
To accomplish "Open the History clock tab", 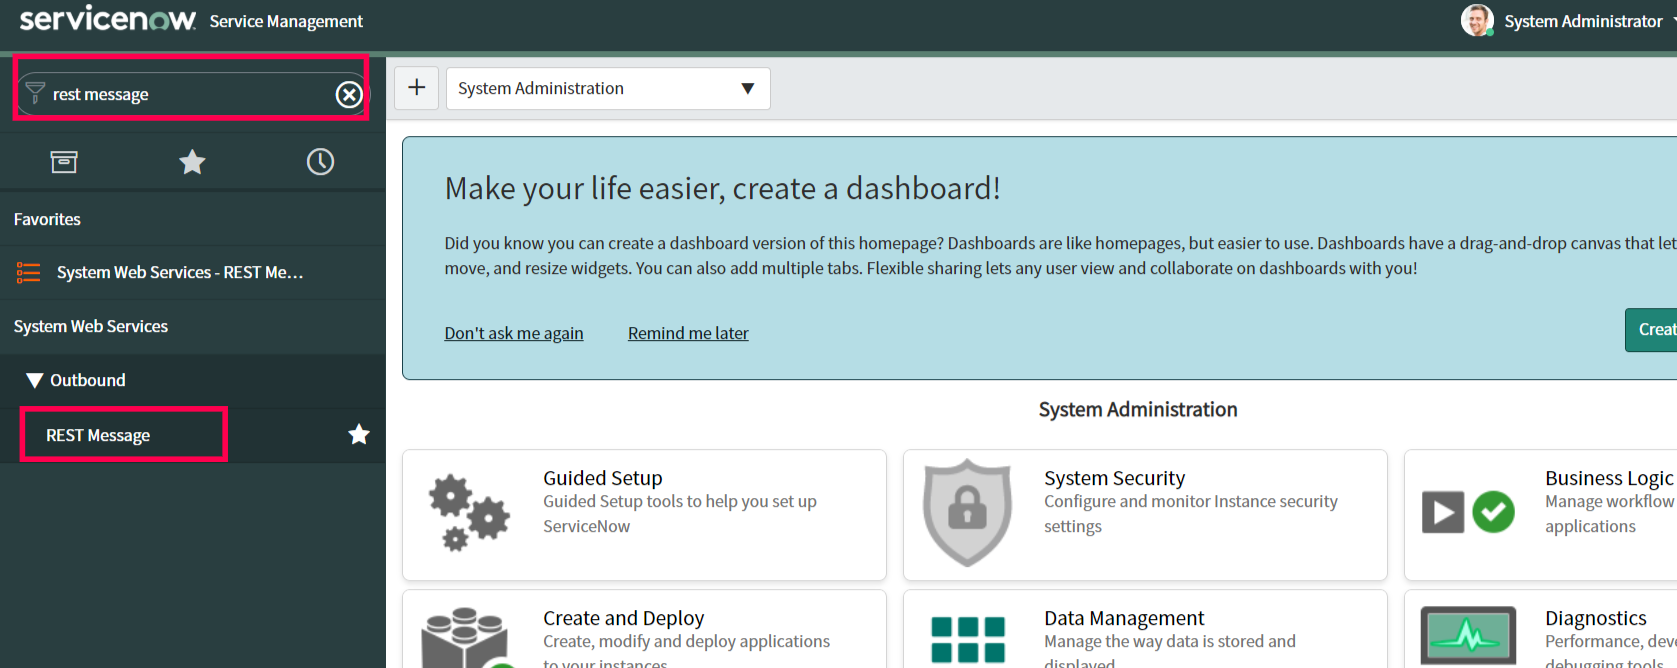I will coord(320,162).
